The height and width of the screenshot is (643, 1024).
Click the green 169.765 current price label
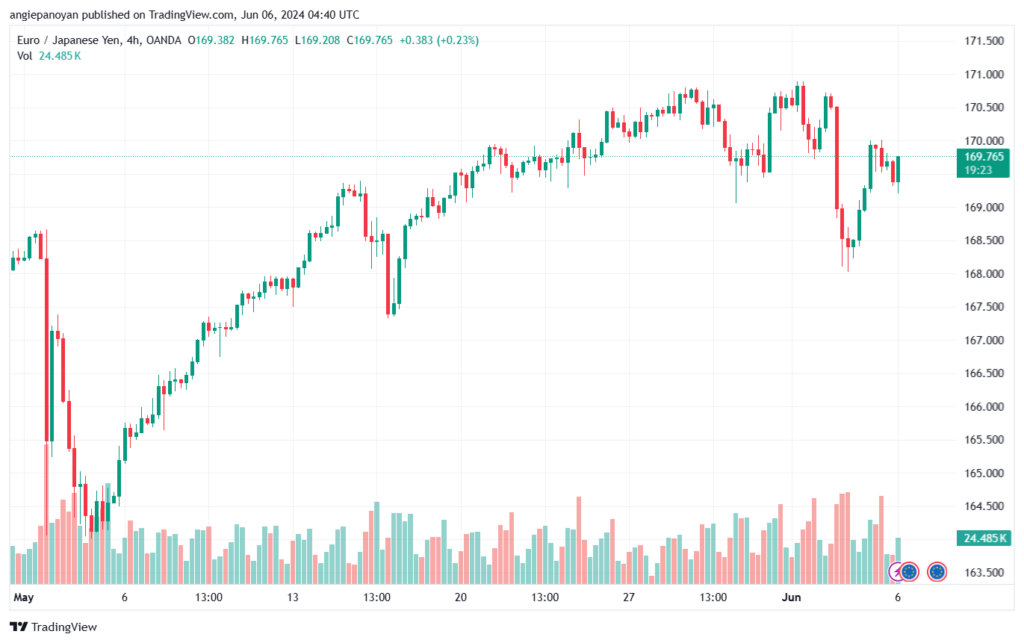(985, 156)
